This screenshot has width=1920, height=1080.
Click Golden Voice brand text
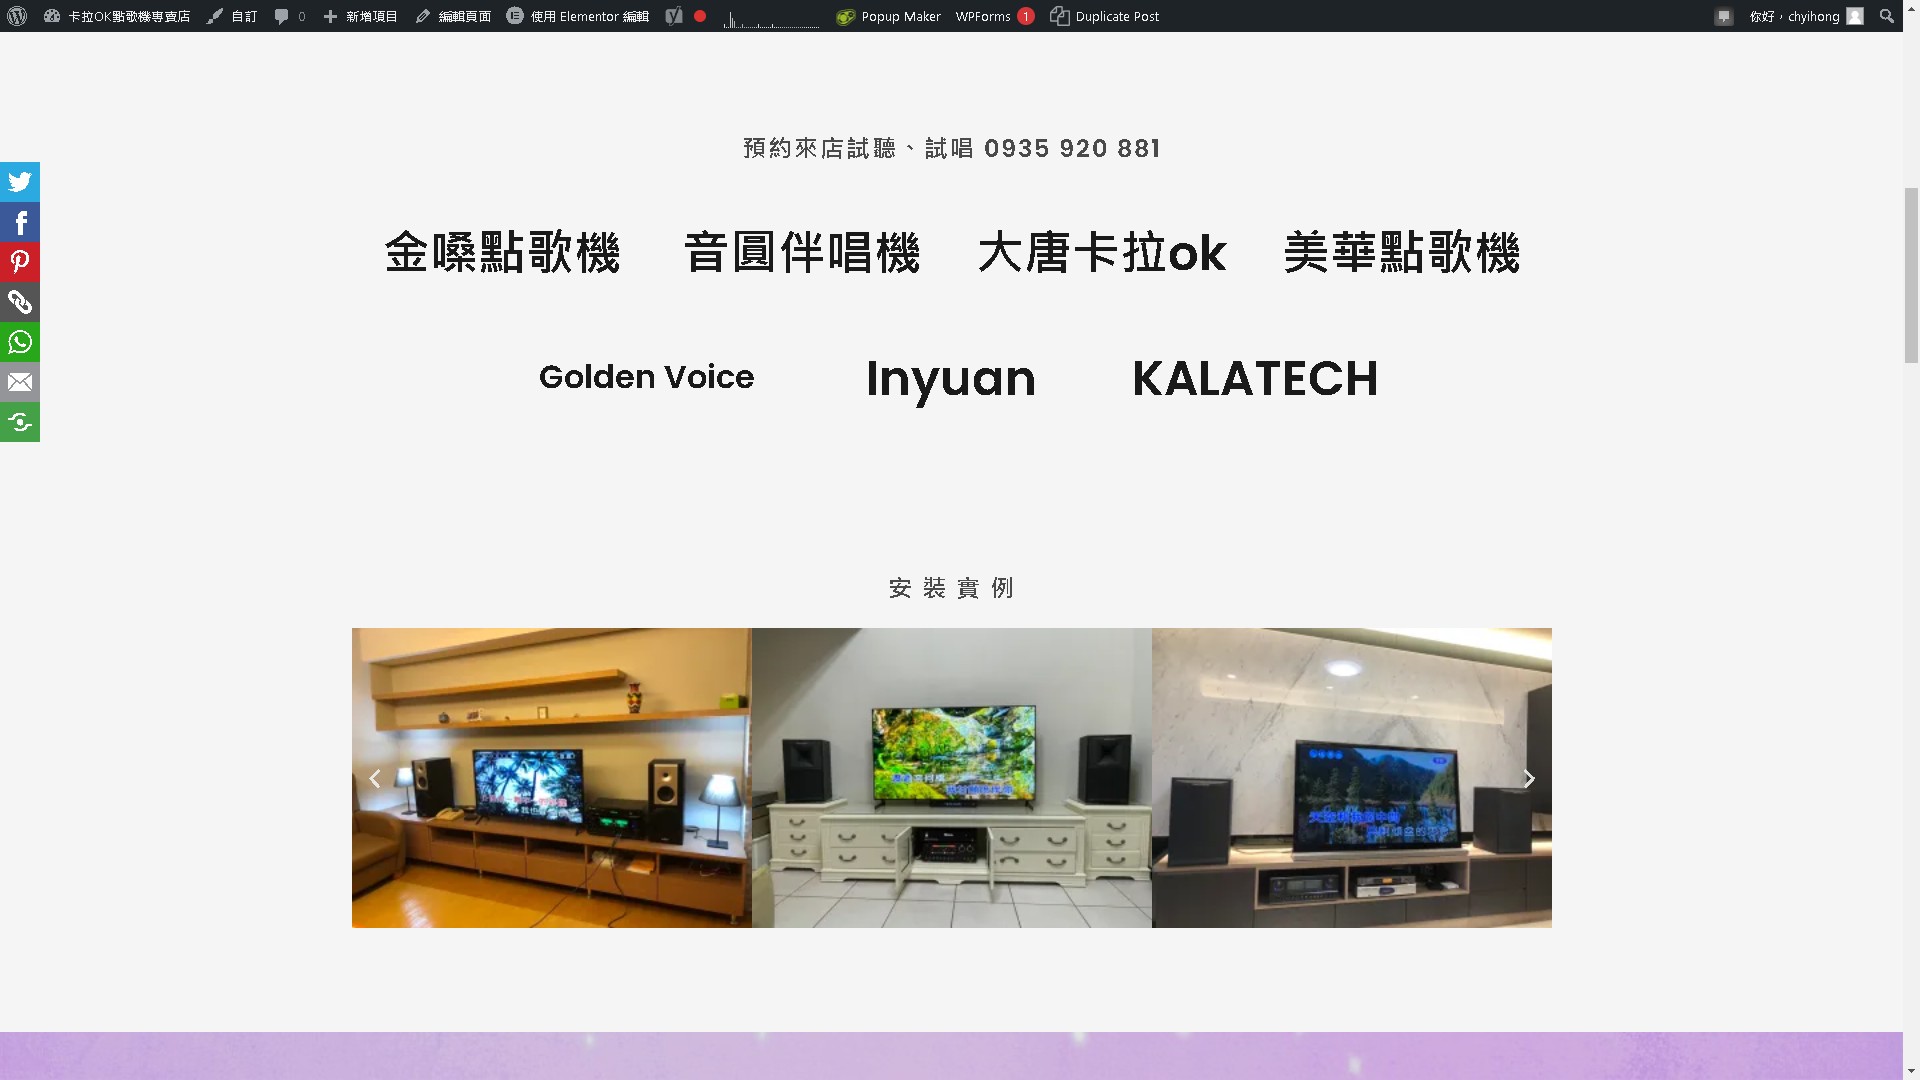pyautogui.click(x=646, y=377)
